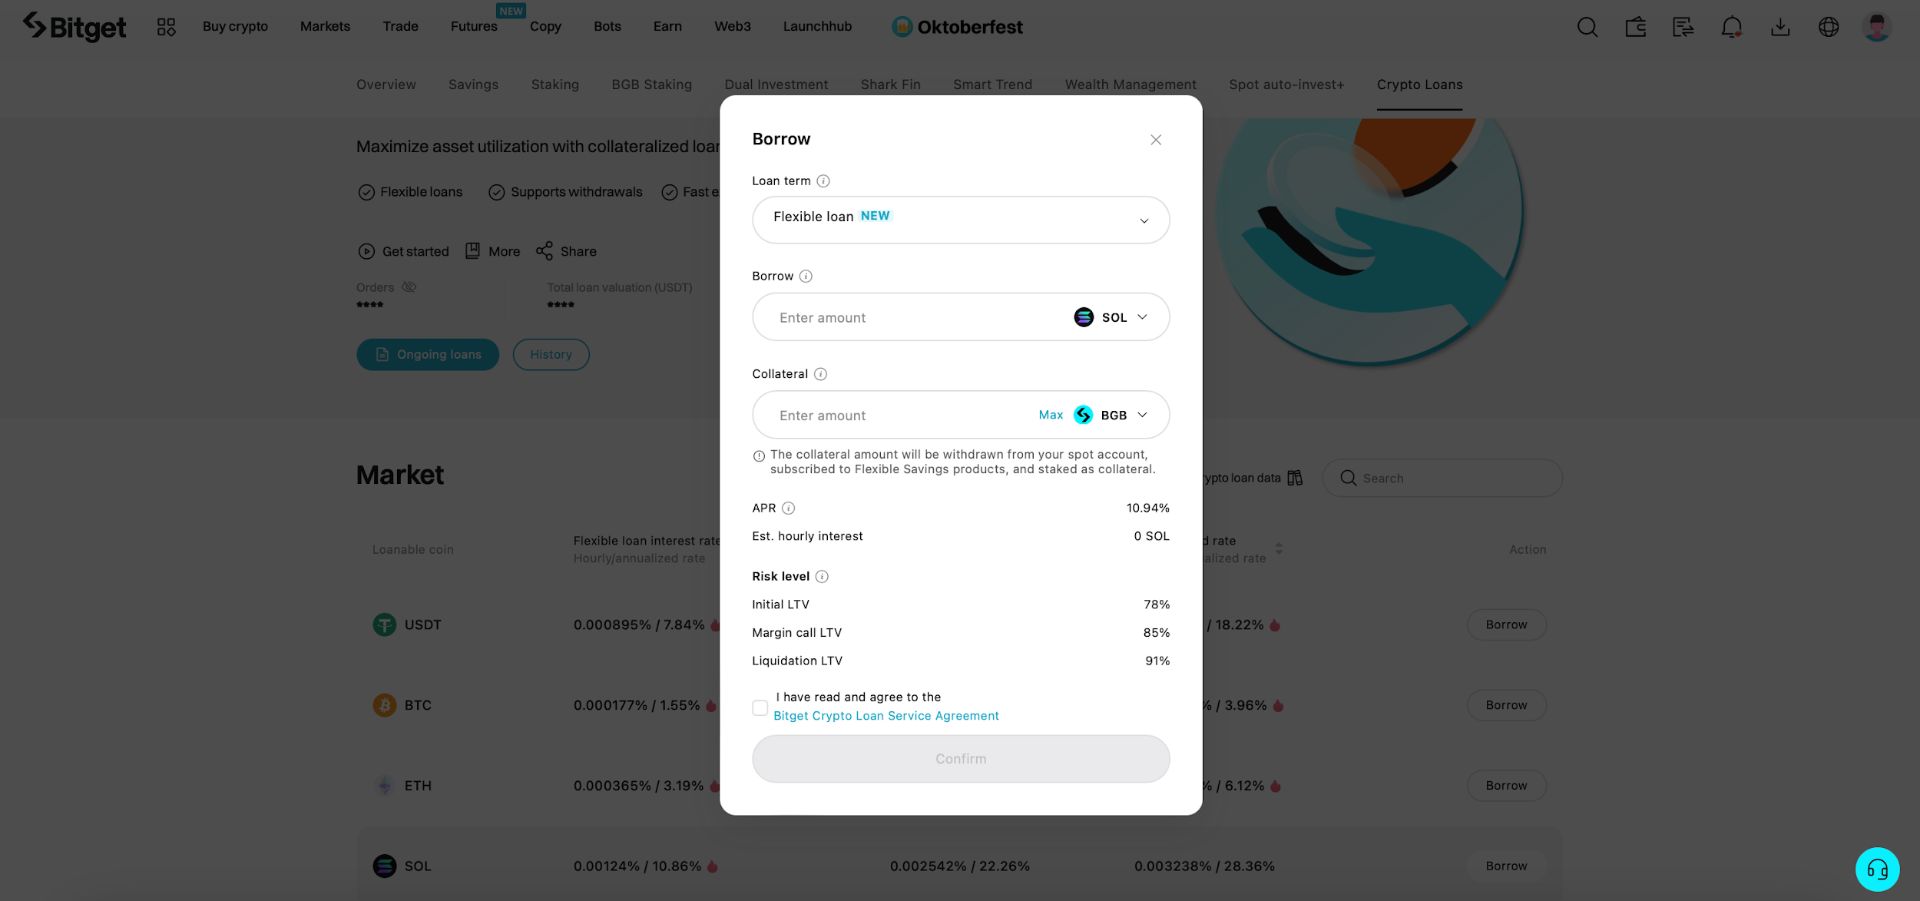This screenshot has width=1920, height=901.
Task: Click the Confirm button
Action: pos(961,759)
